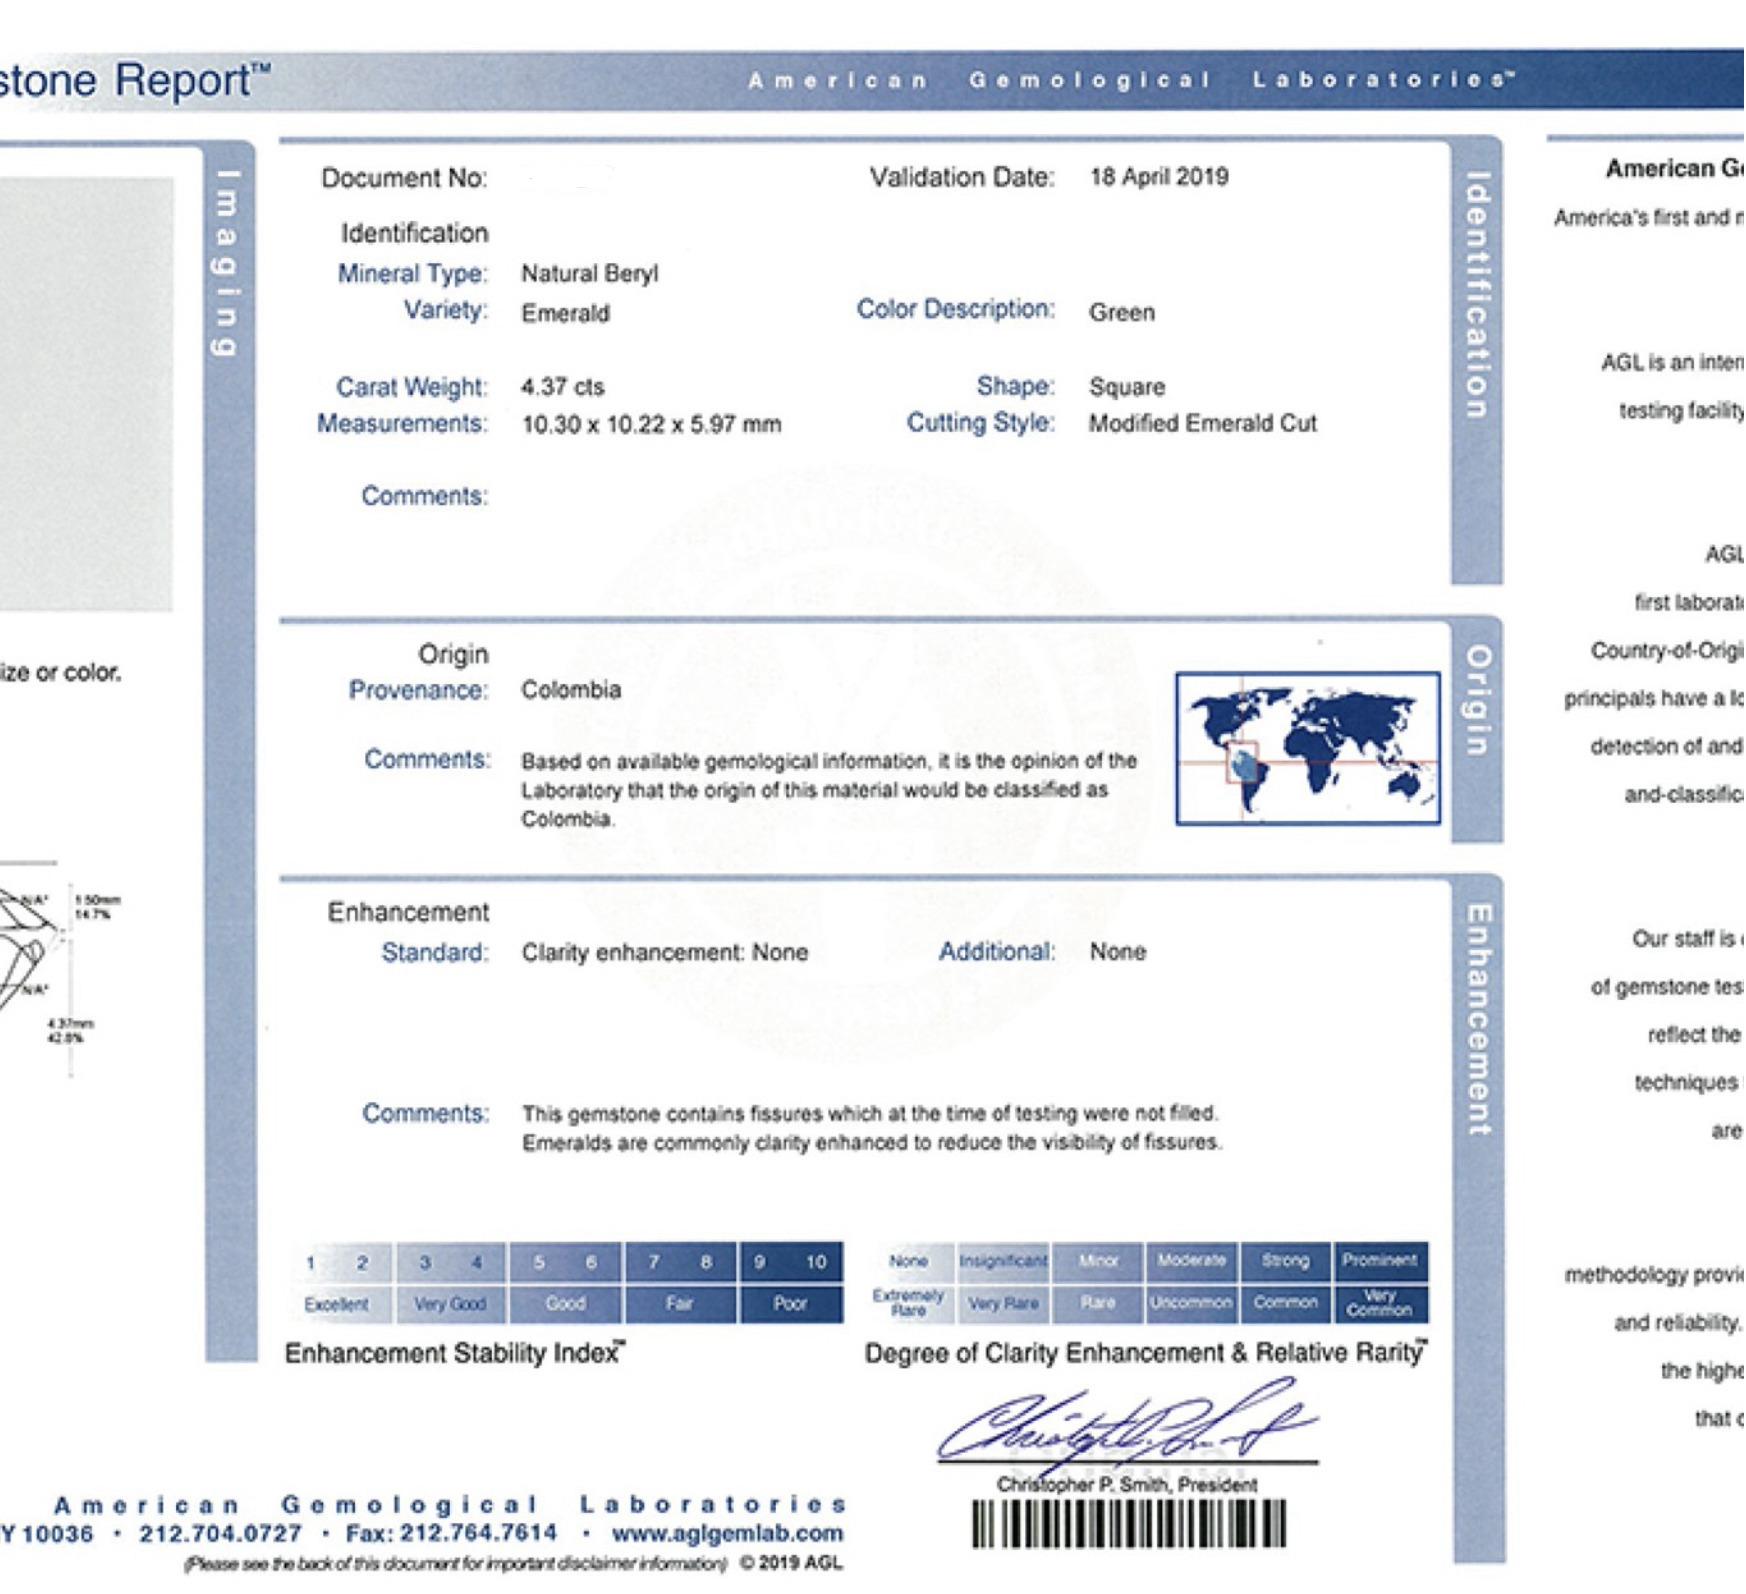Click the 'Emerald' variety value
The image size is (1746, 1594).
point(565,314)
